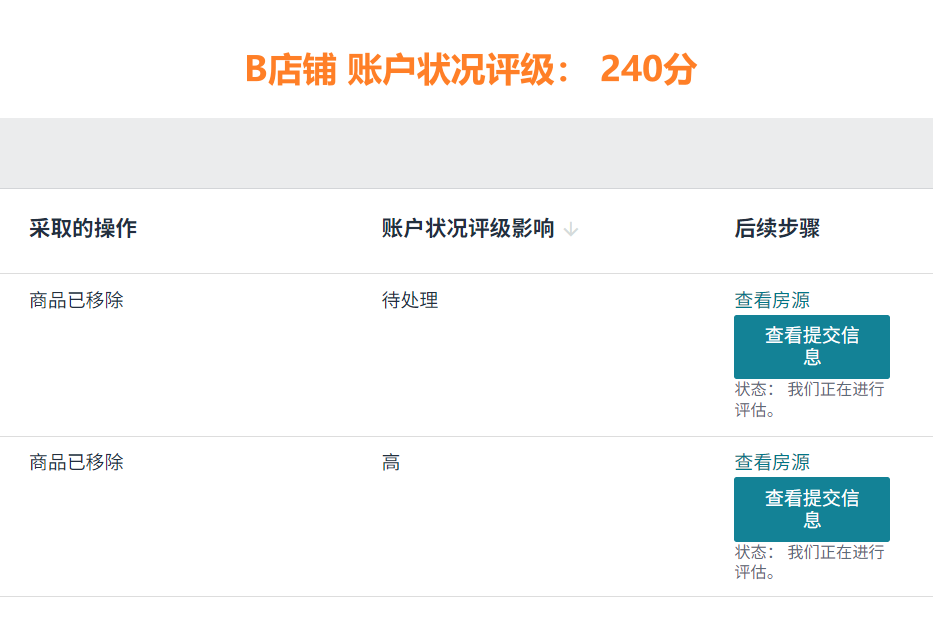The width and height of the screenshot is (933, 627).
Task: Click 商品已移除 in the second table row
Action: pos(77,462)
